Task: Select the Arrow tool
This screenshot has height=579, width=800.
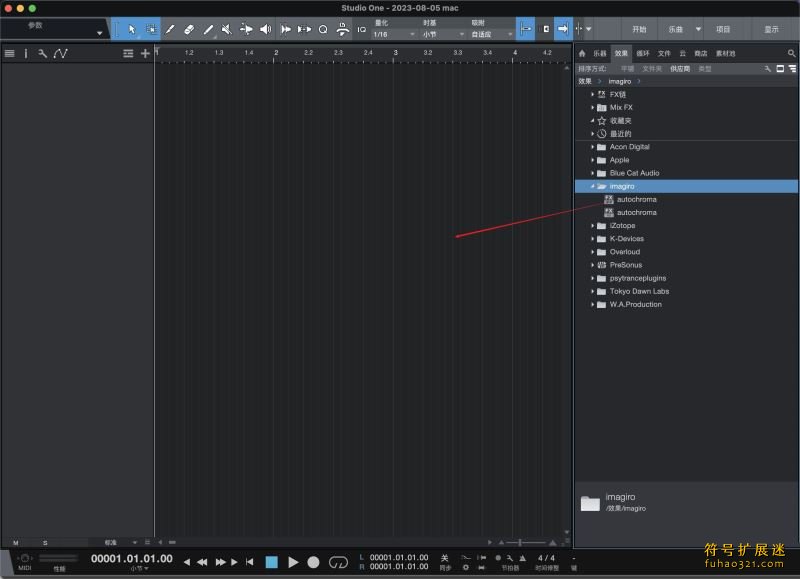Action: 132,29
